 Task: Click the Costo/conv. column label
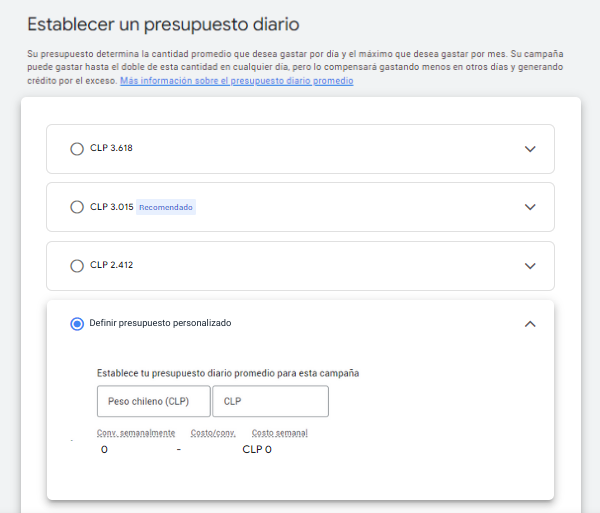(x=211, y=433)
